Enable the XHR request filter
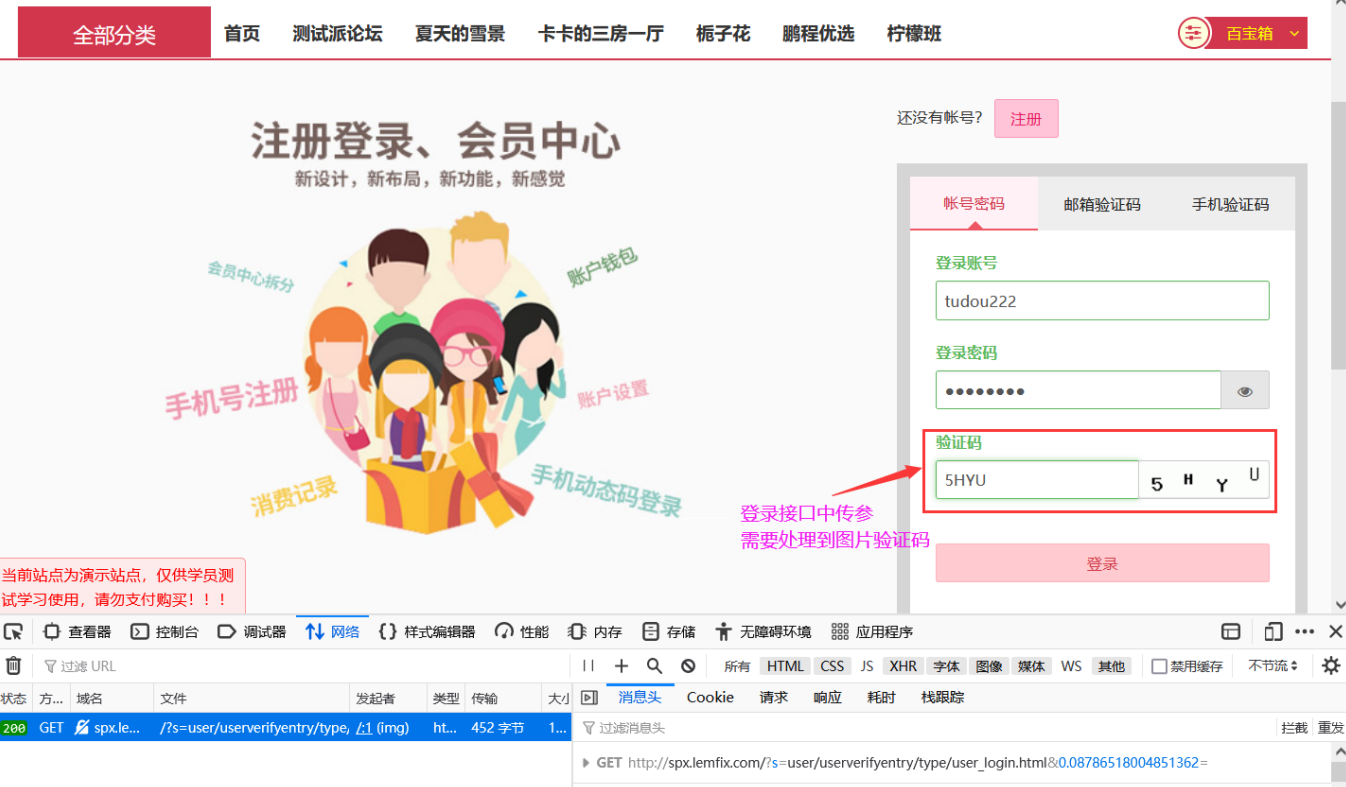Screen dimensions: 1346x787 (x=903, y=665)
